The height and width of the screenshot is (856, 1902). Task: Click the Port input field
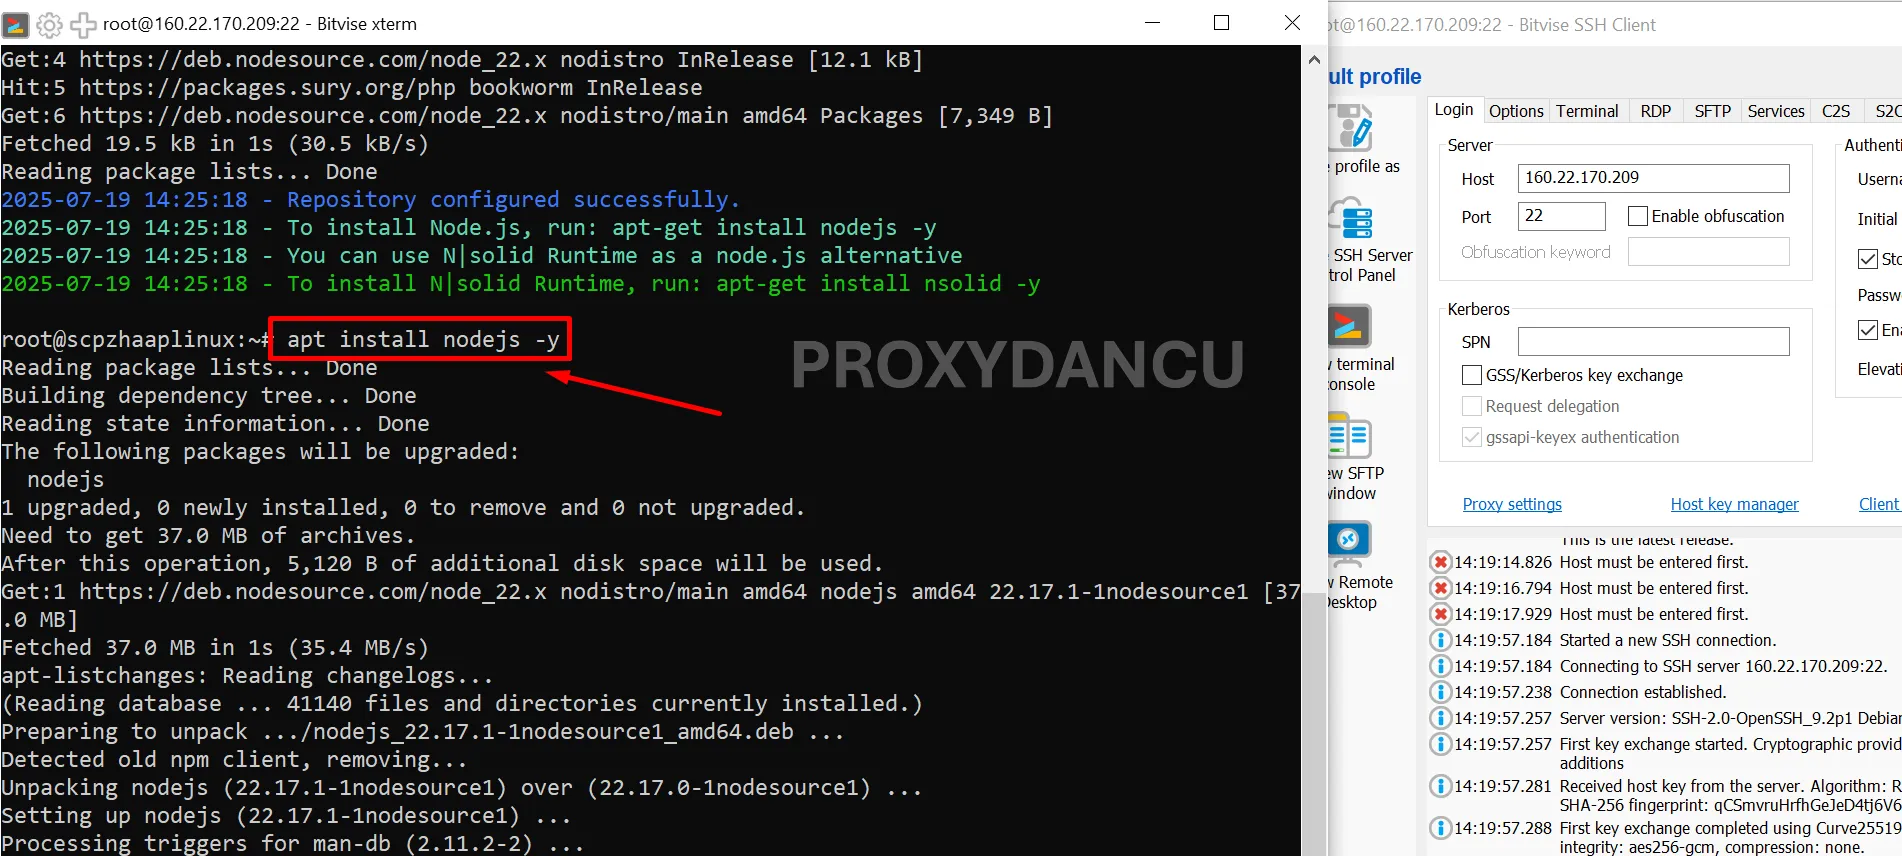point(1561,216)
